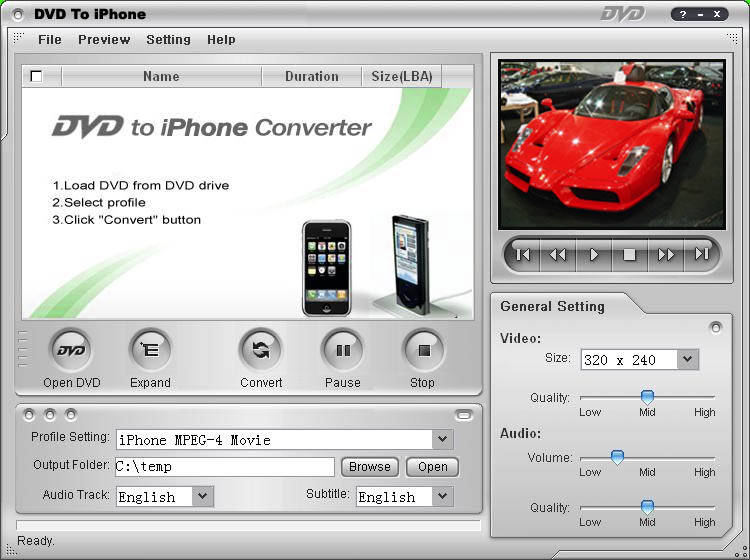This screenshot has width=750, height=560.
Task: Open the Preview menu
Action: click(104, 40)
